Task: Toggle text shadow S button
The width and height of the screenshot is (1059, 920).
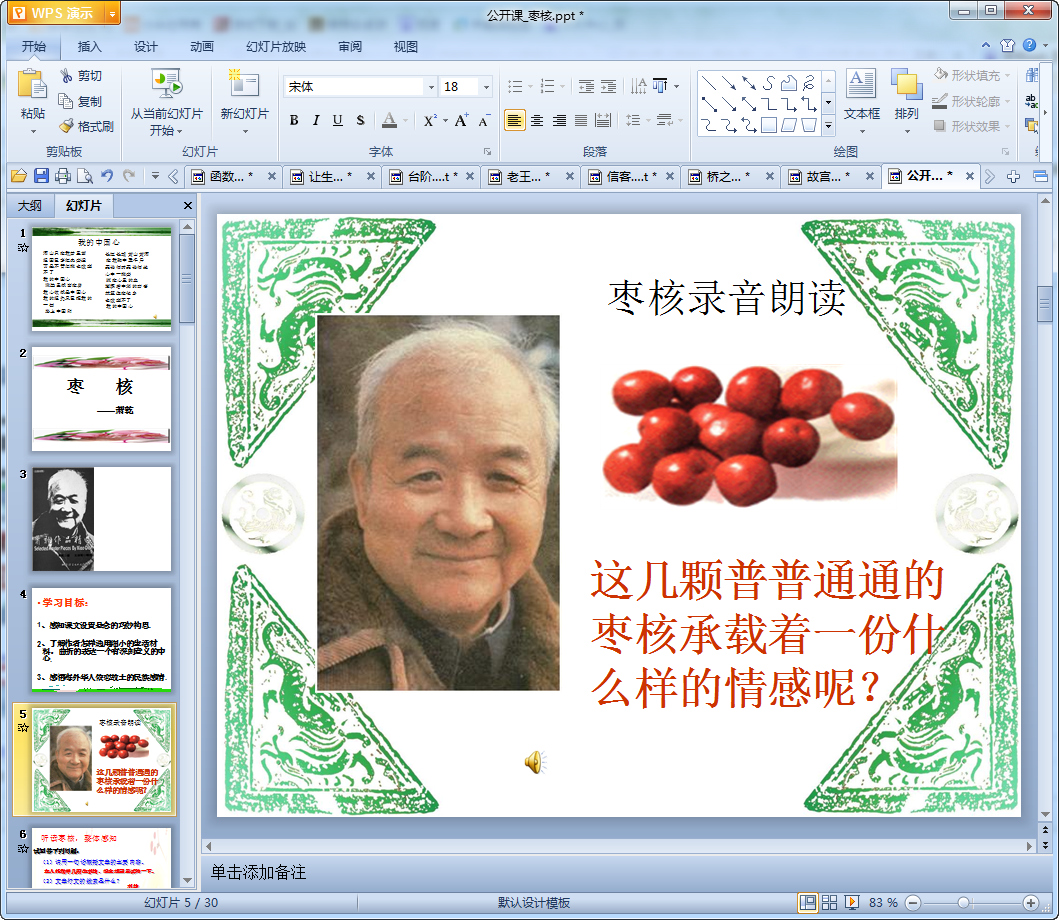Action: coord(360,120)
